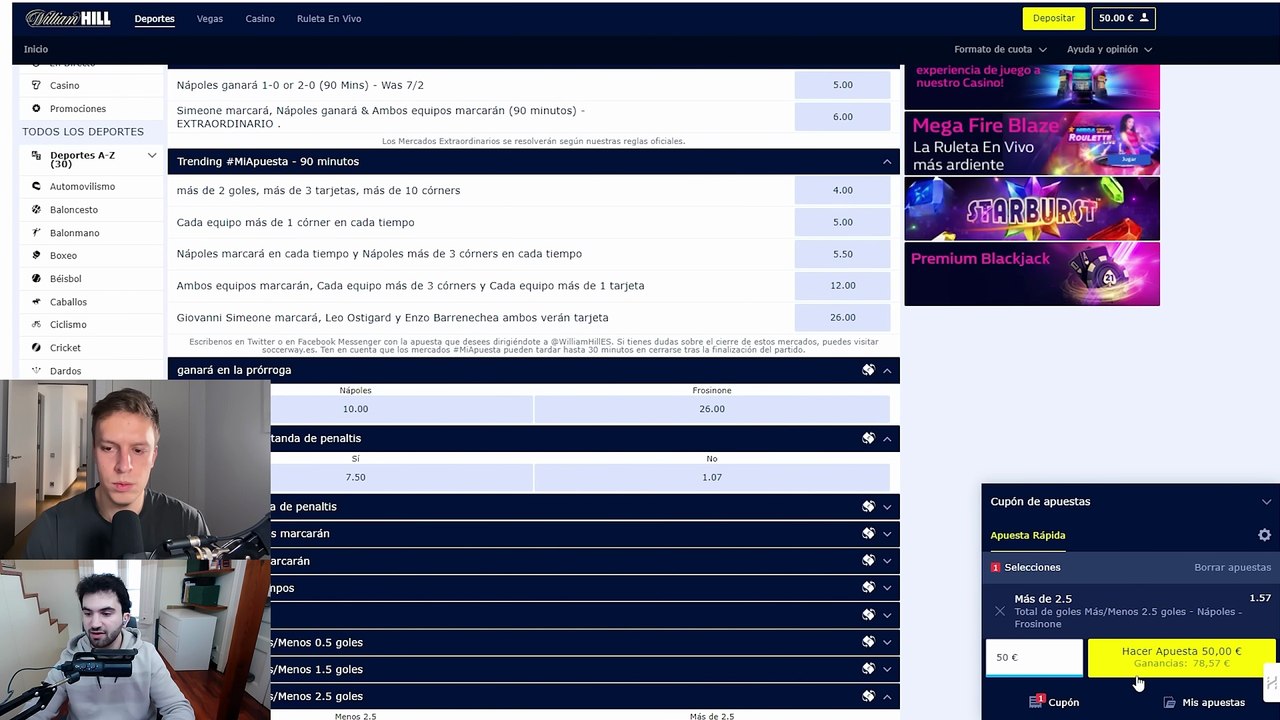This screenshot has height=720, width=1280.
Task: Pick 12.00 odds for Ambos equipos marcarán combo
Action: point(843,285)
